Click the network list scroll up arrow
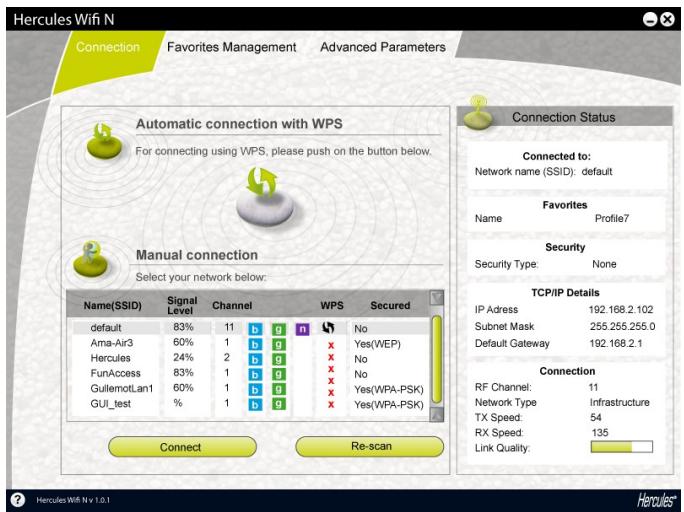Viewport: 684px width, 512px height. coord(436,297)
